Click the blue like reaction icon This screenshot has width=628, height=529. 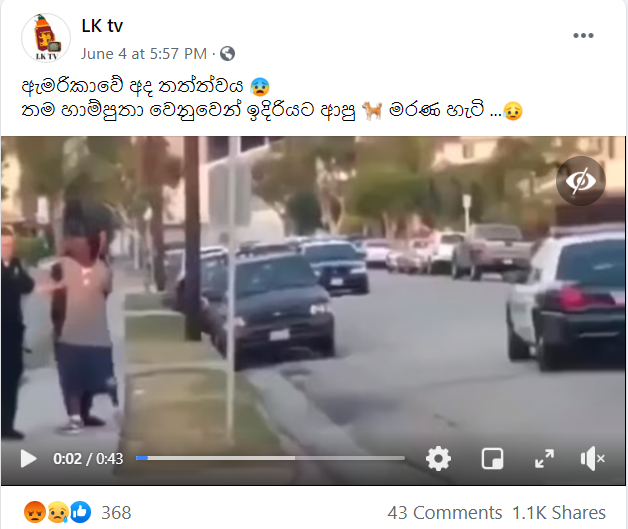81,512
